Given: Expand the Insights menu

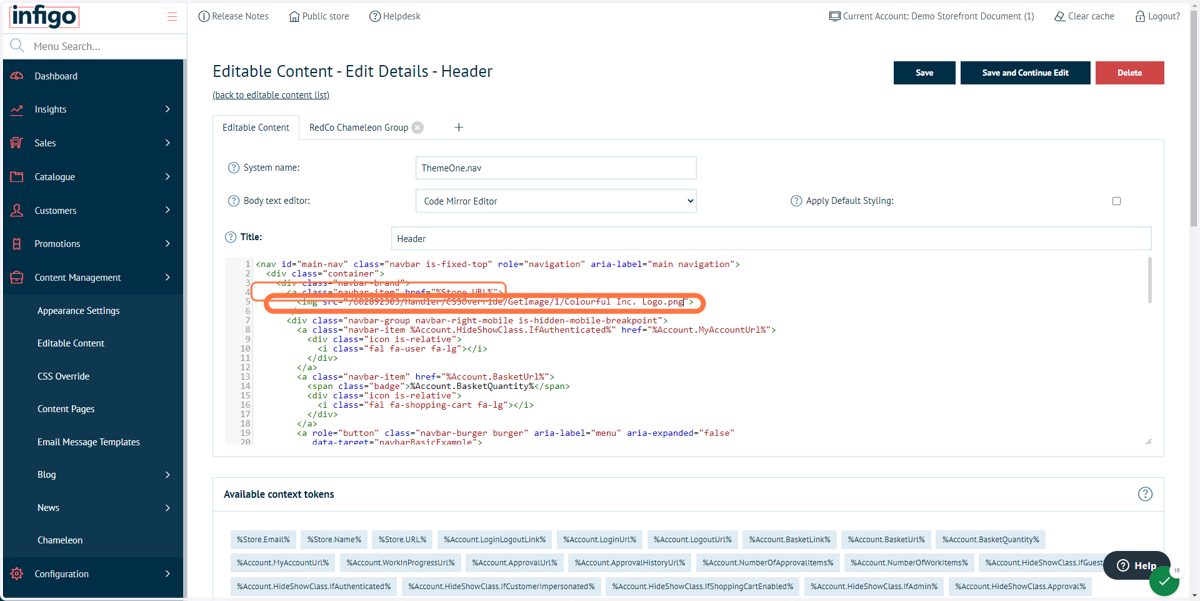Looking at the screenshot, I should click(167, 109).
